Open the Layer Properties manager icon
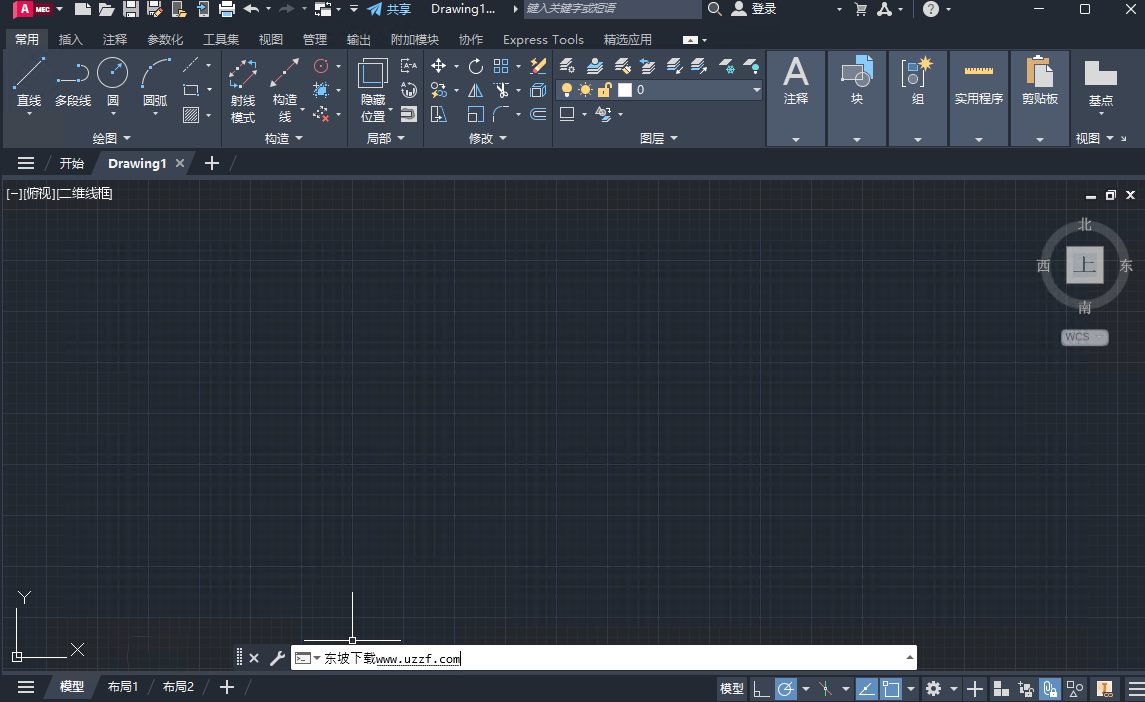The height and width of the screenshot is (702, 1145). click(567, 66)
